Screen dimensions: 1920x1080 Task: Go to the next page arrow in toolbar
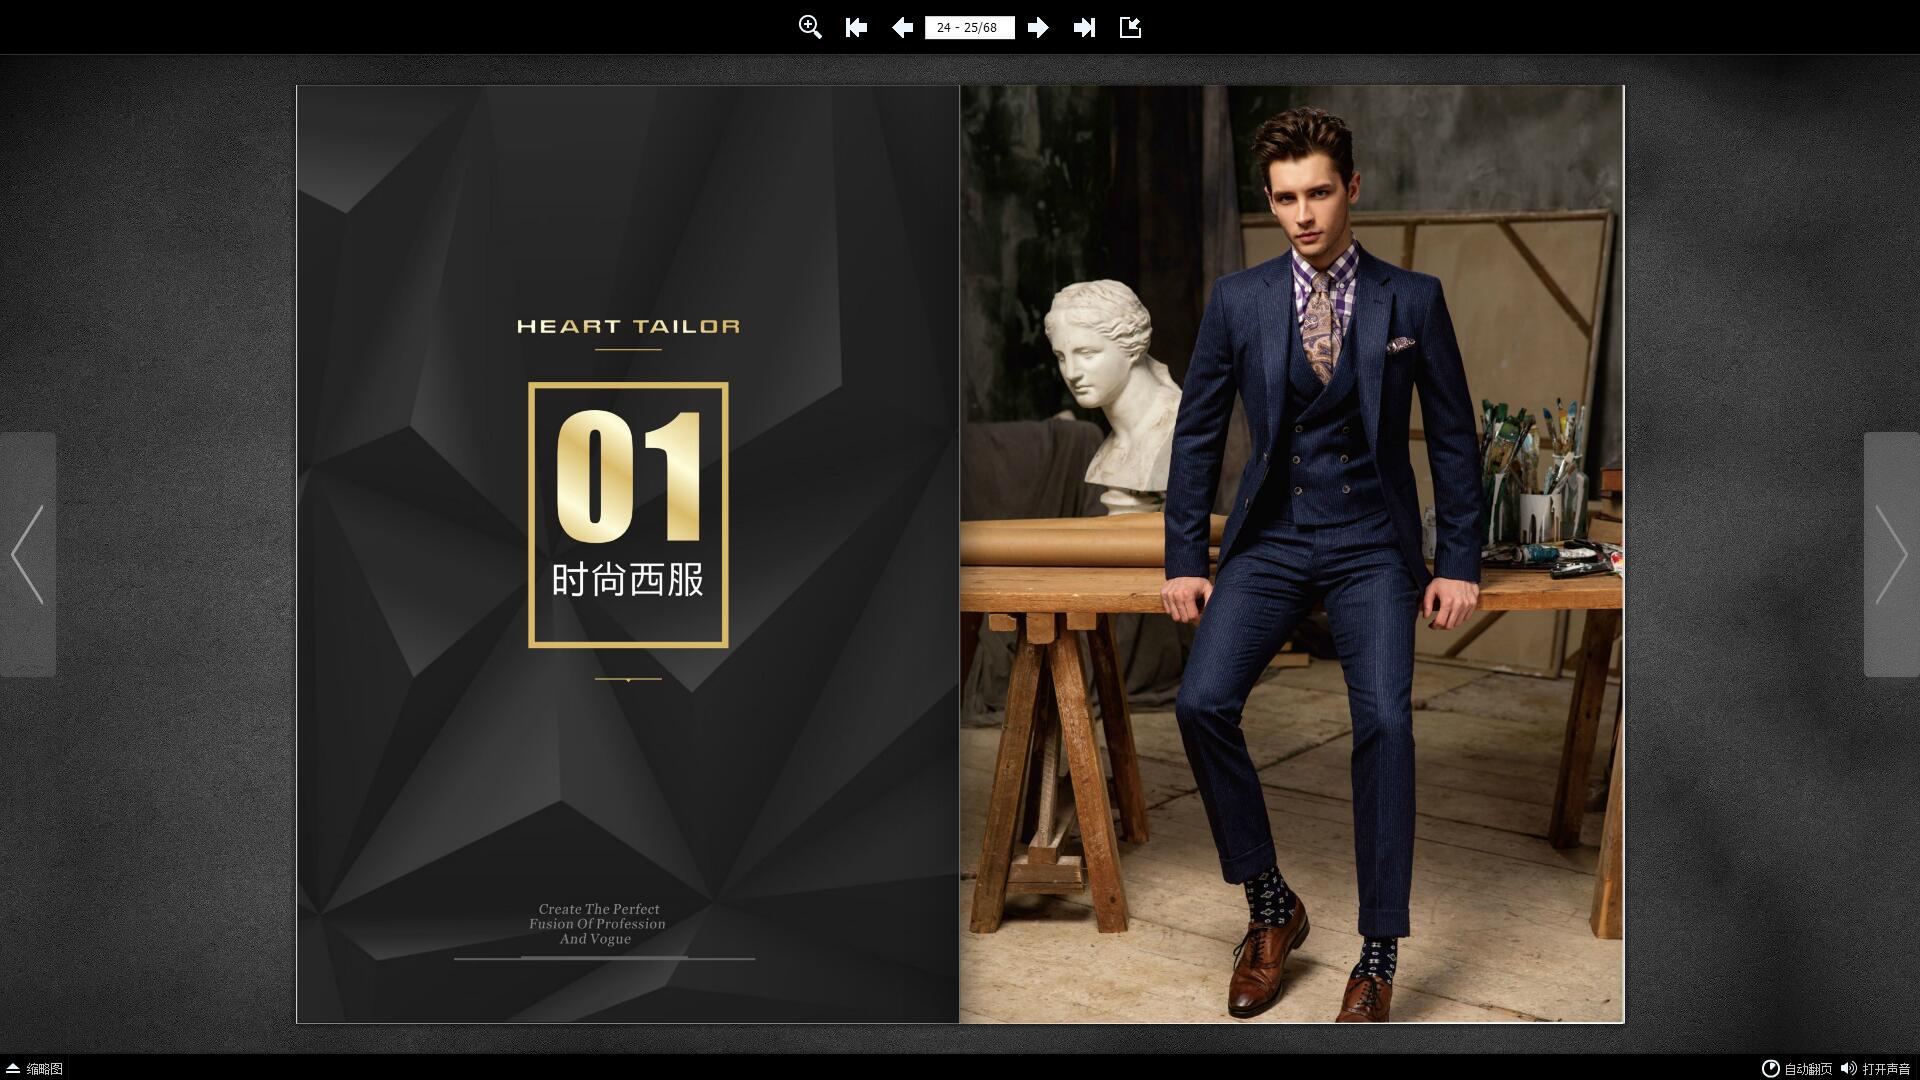tap(1038, 27)
